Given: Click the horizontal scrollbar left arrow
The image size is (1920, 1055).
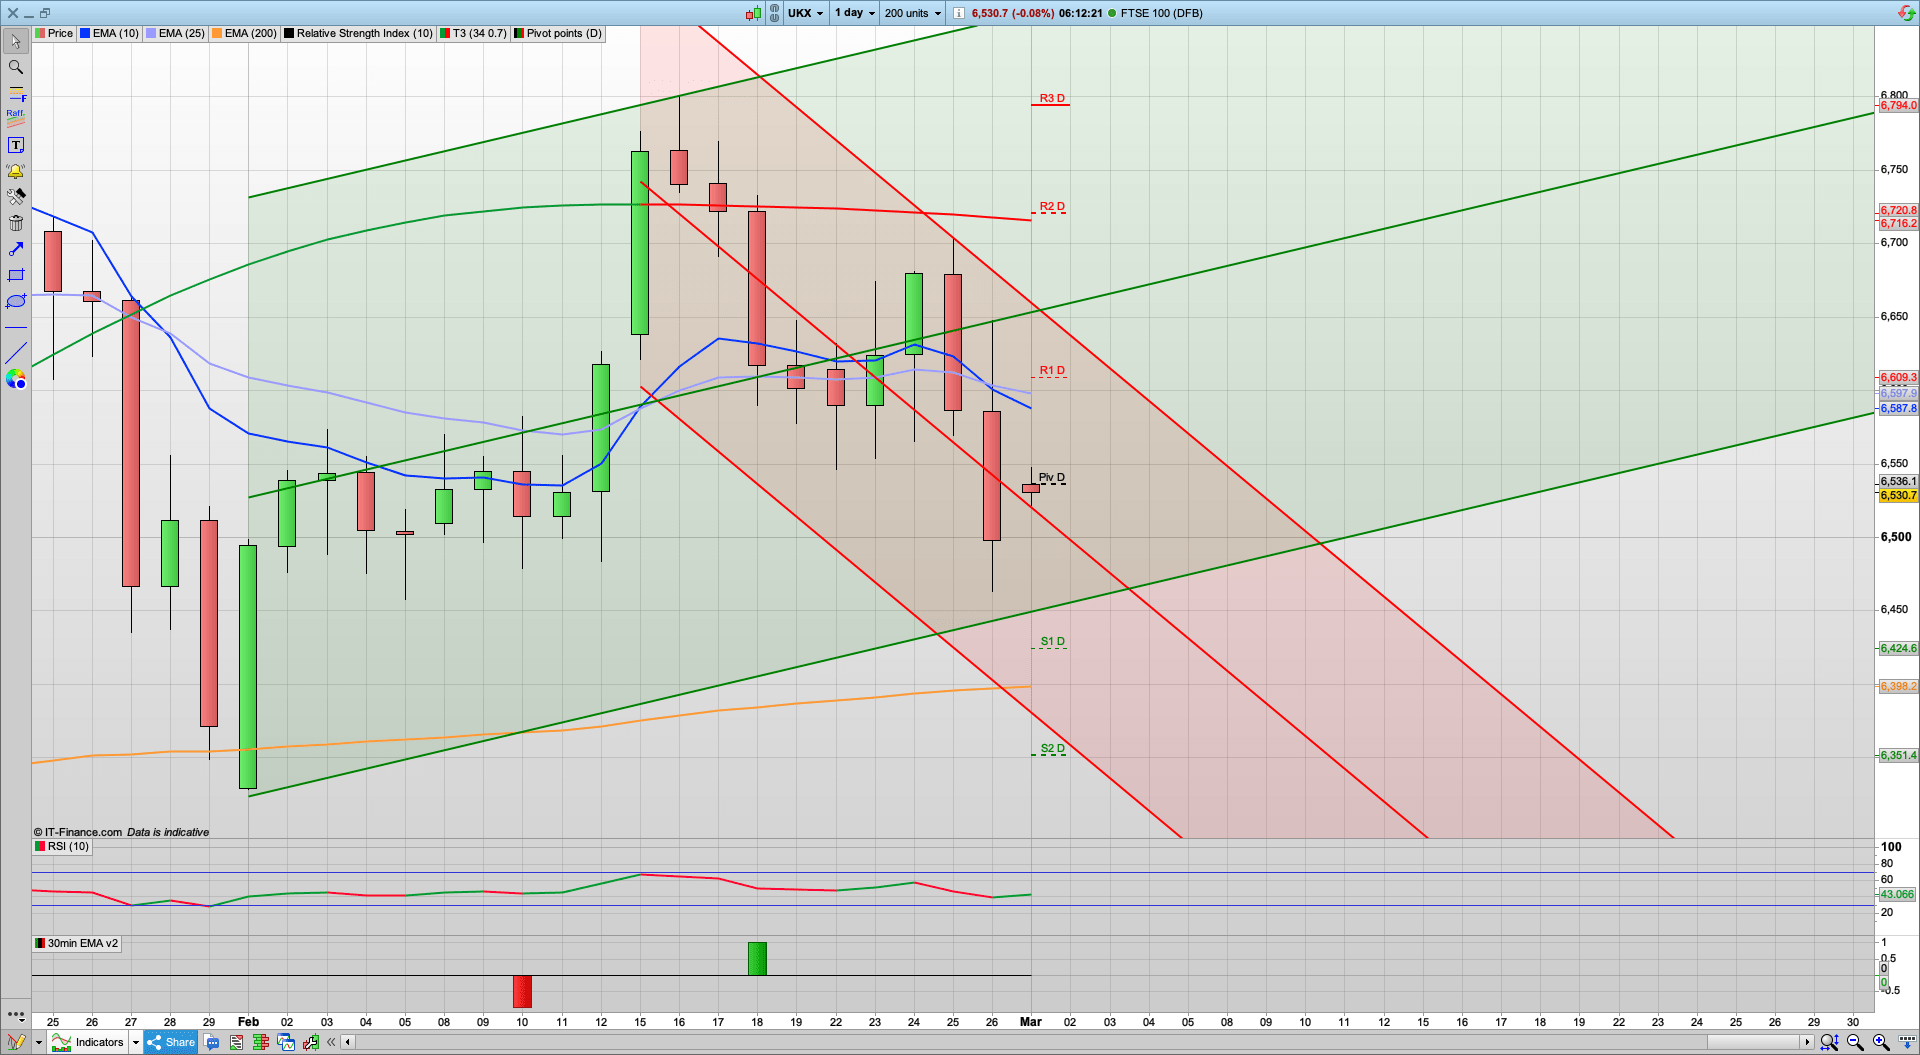Looking at the screenshot, I should click(x=347, y=1042).
